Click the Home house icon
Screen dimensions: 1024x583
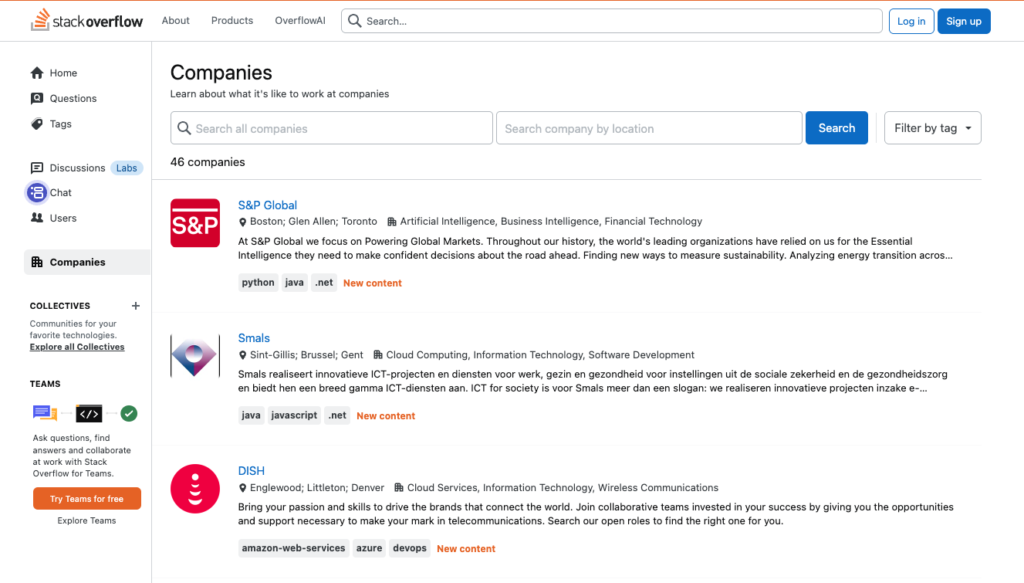[x=37, y=72]
